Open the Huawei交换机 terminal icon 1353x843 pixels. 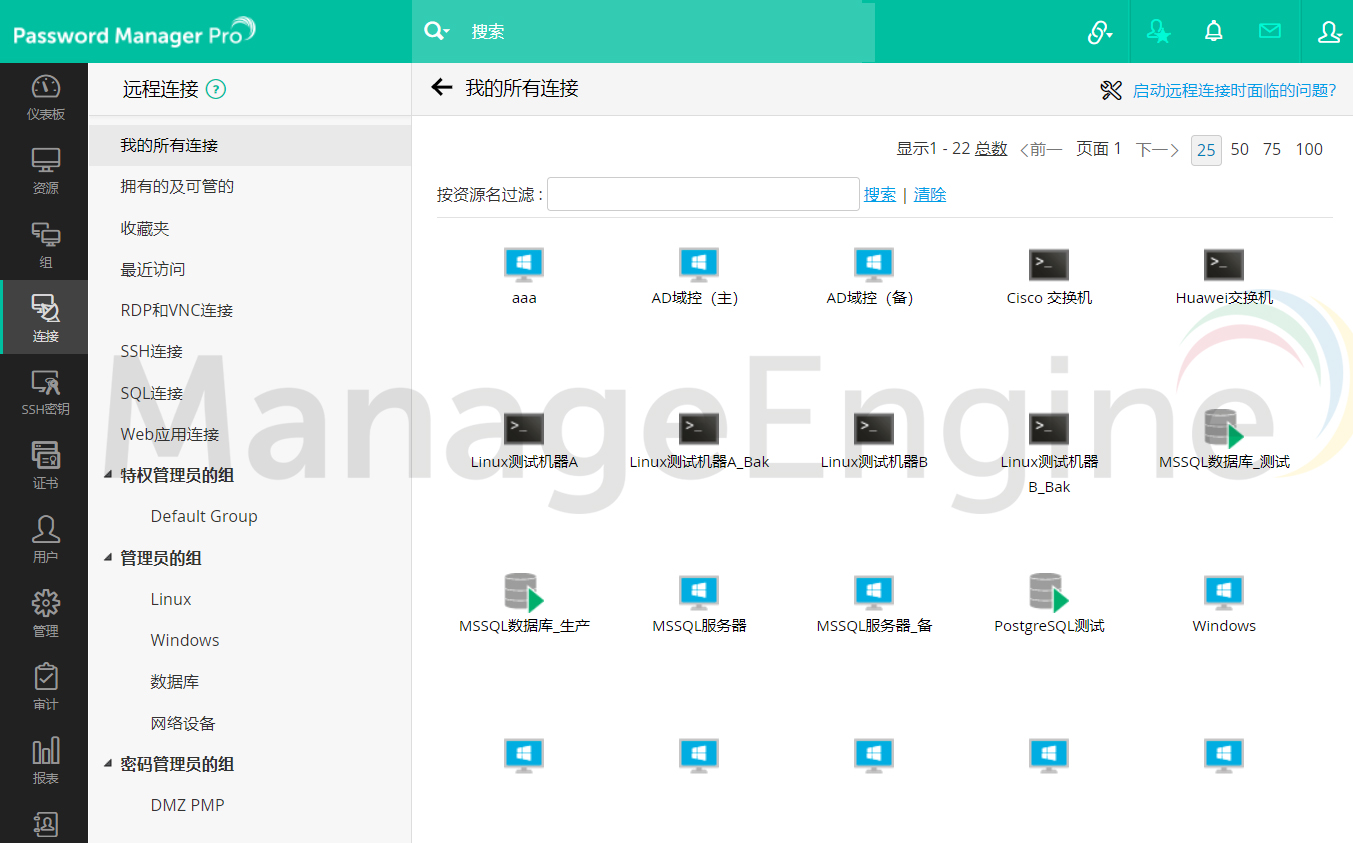tap(1224, 265)
